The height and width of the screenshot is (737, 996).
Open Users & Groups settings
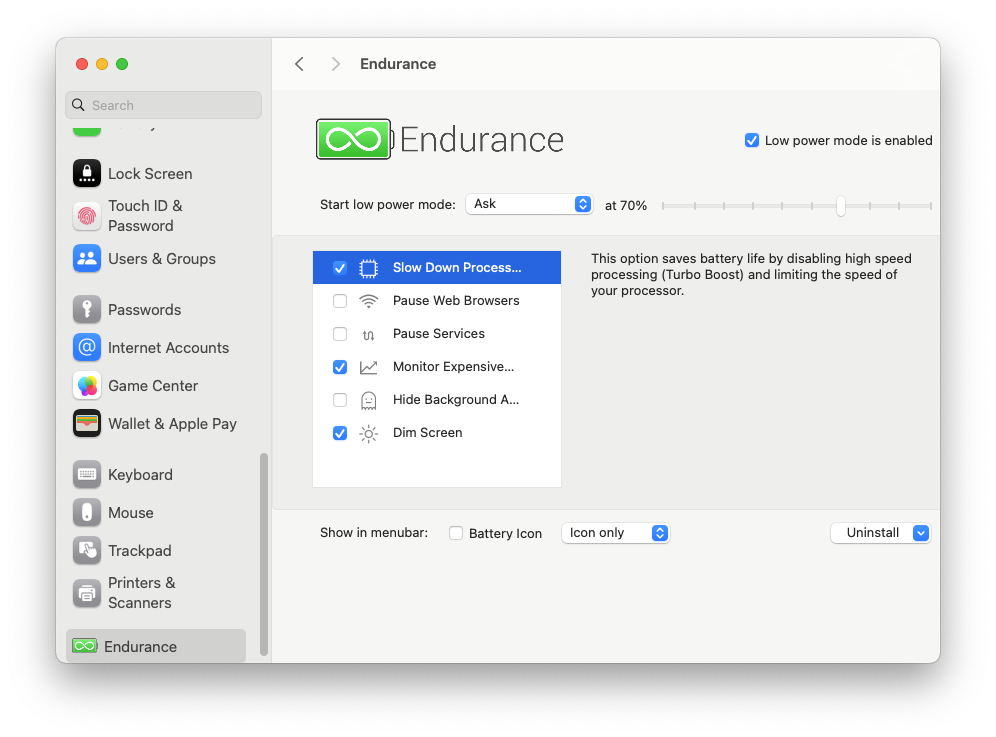click(161, 258)
